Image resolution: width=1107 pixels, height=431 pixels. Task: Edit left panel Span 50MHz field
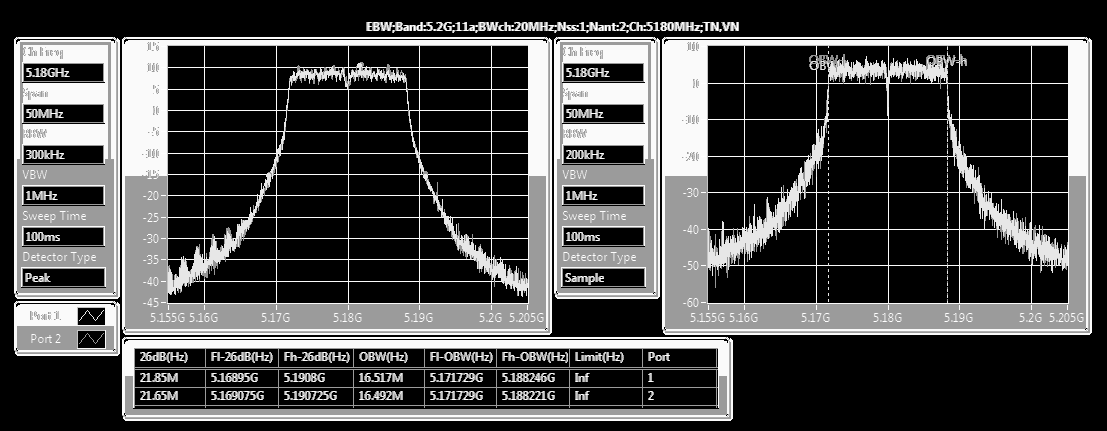click(x=64, y=114)
